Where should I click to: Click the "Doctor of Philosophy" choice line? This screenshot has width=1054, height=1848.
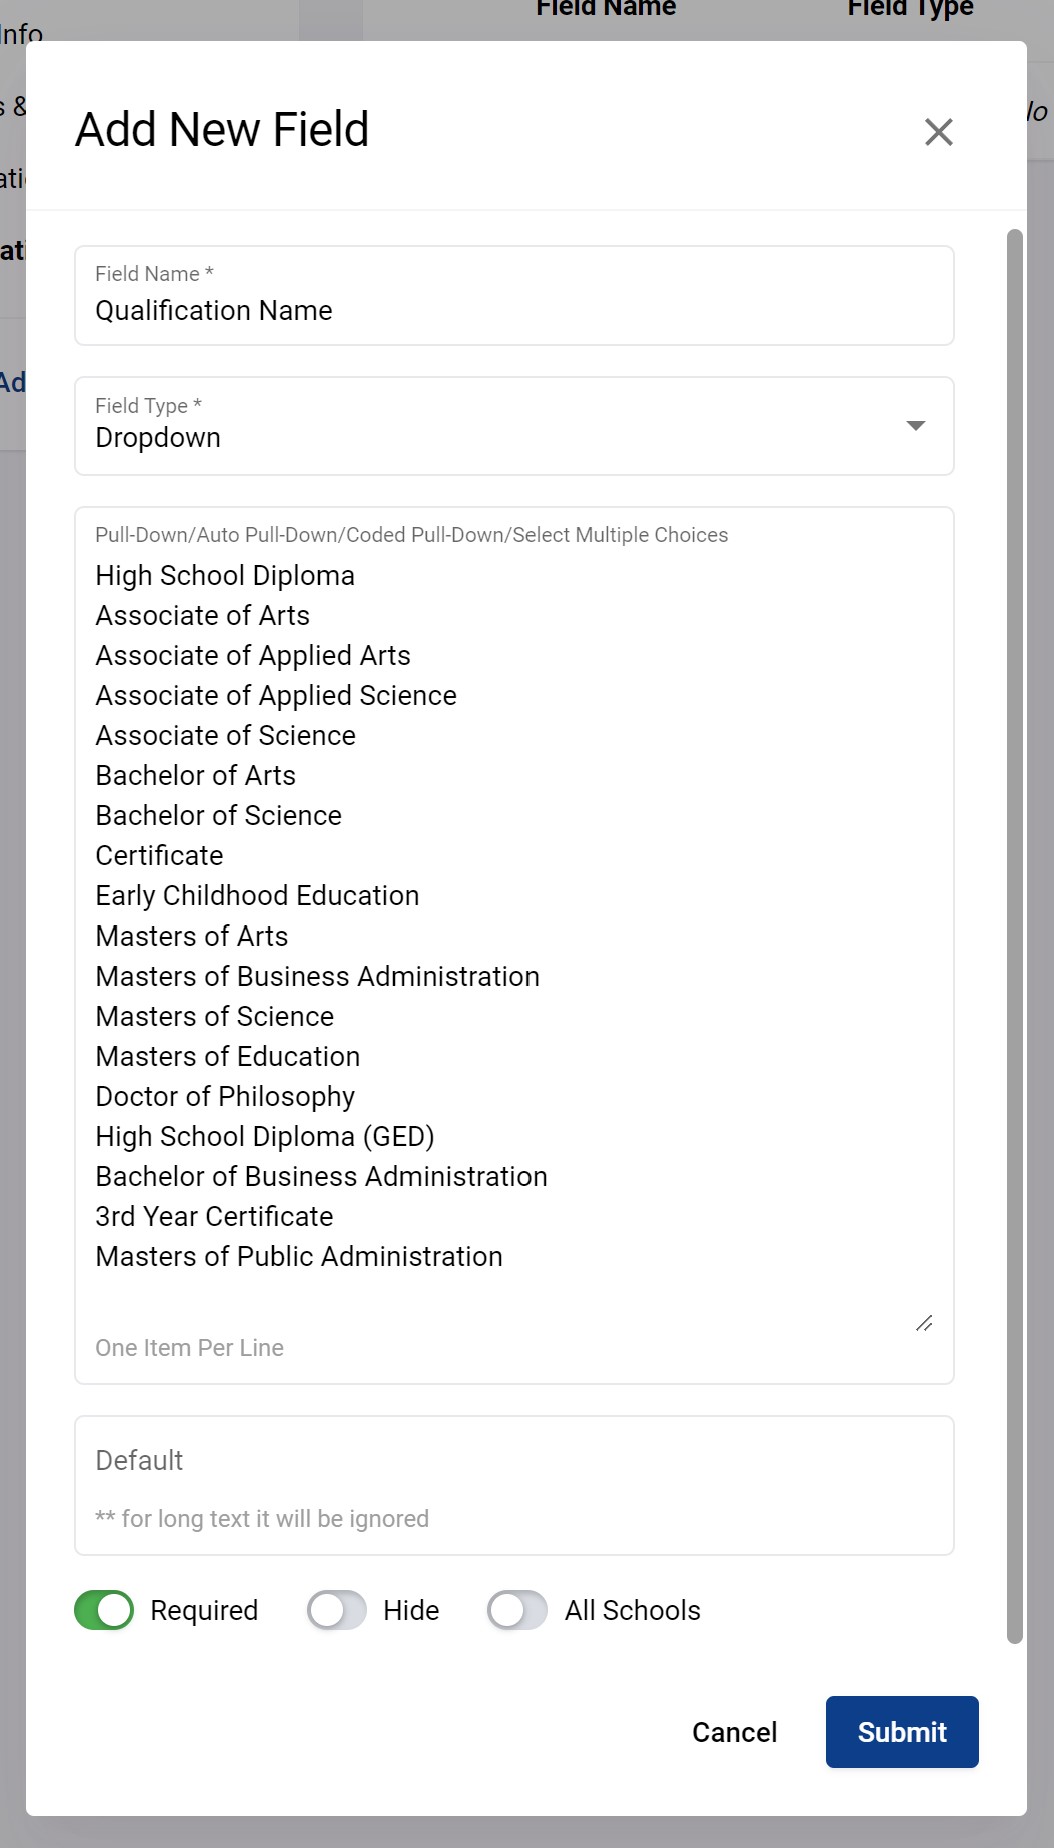pyautogui.click(x=225, y=1097)
